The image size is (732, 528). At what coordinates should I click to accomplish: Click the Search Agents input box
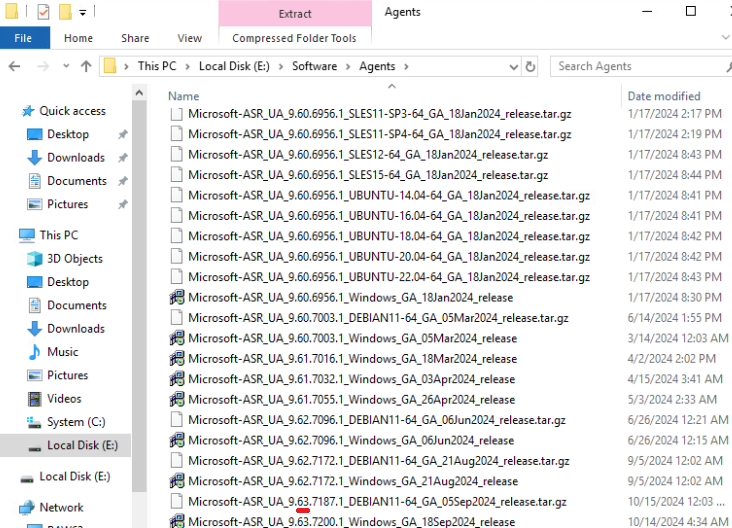click(640, 66)
